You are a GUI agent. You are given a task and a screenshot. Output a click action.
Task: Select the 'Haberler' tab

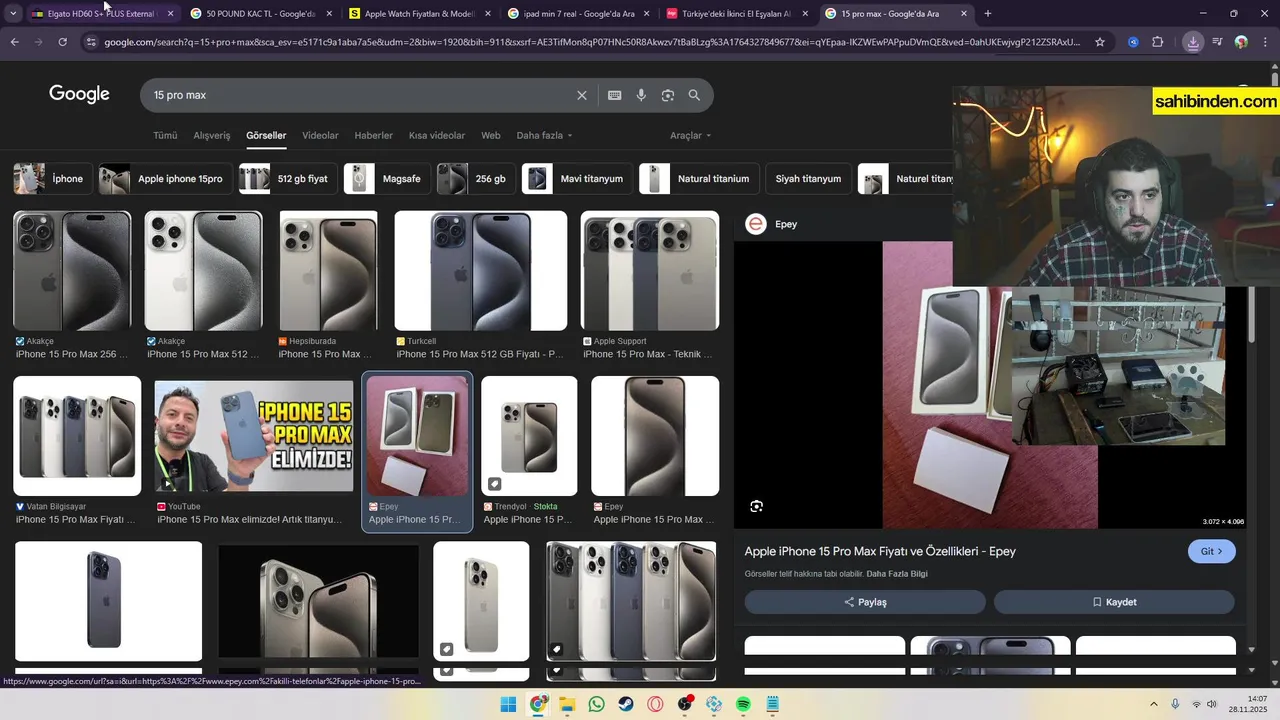click(x=374, y=135)
